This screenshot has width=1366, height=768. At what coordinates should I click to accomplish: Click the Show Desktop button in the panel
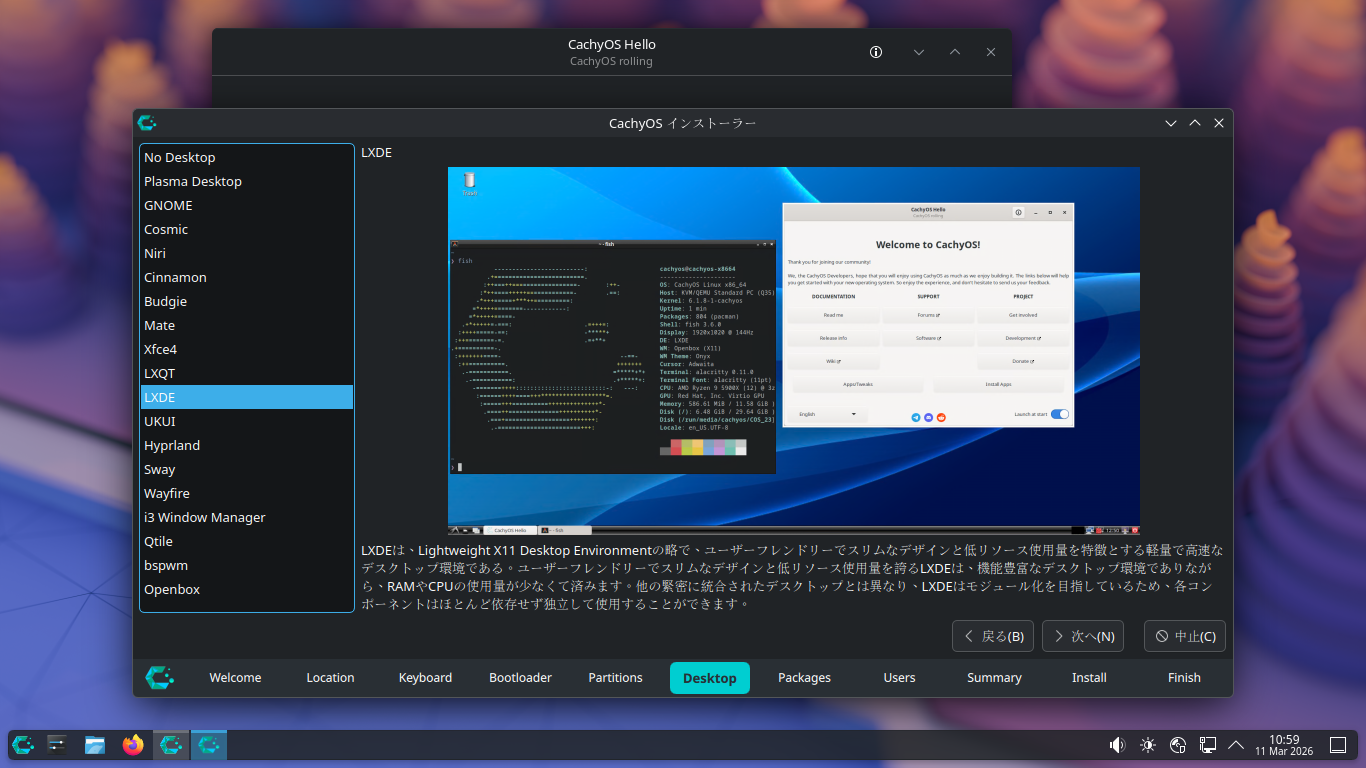click(1338, 745)
